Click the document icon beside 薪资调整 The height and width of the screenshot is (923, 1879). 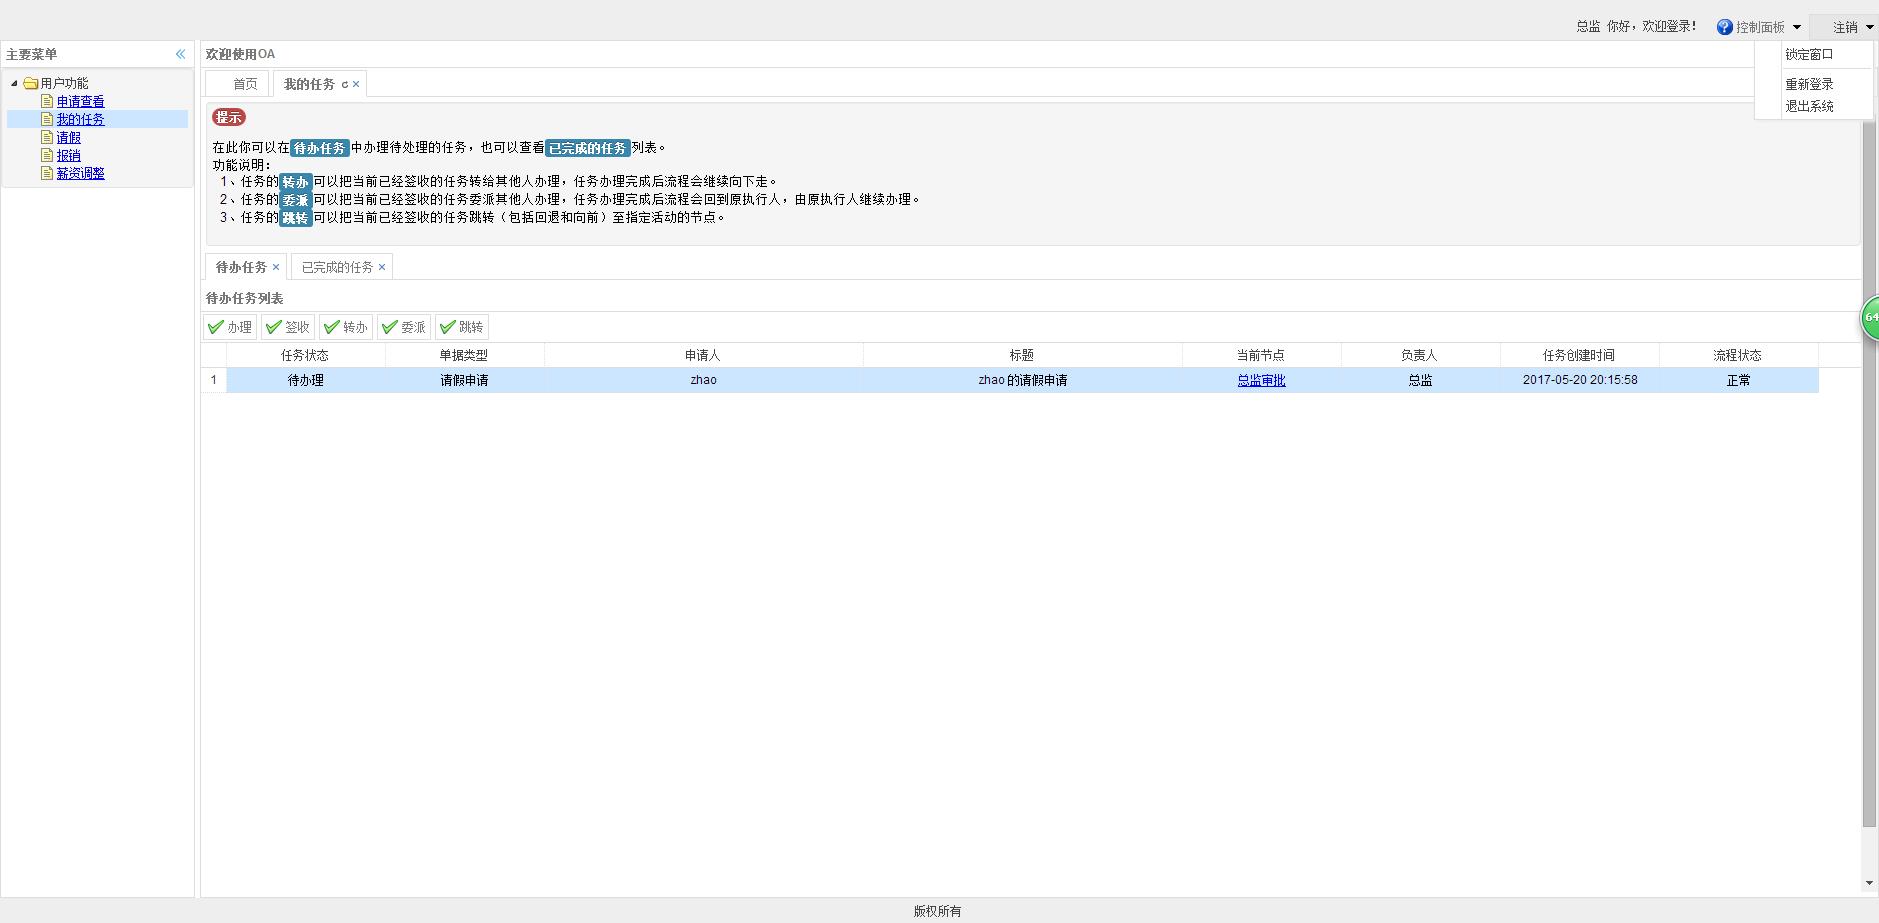[47, 173]
